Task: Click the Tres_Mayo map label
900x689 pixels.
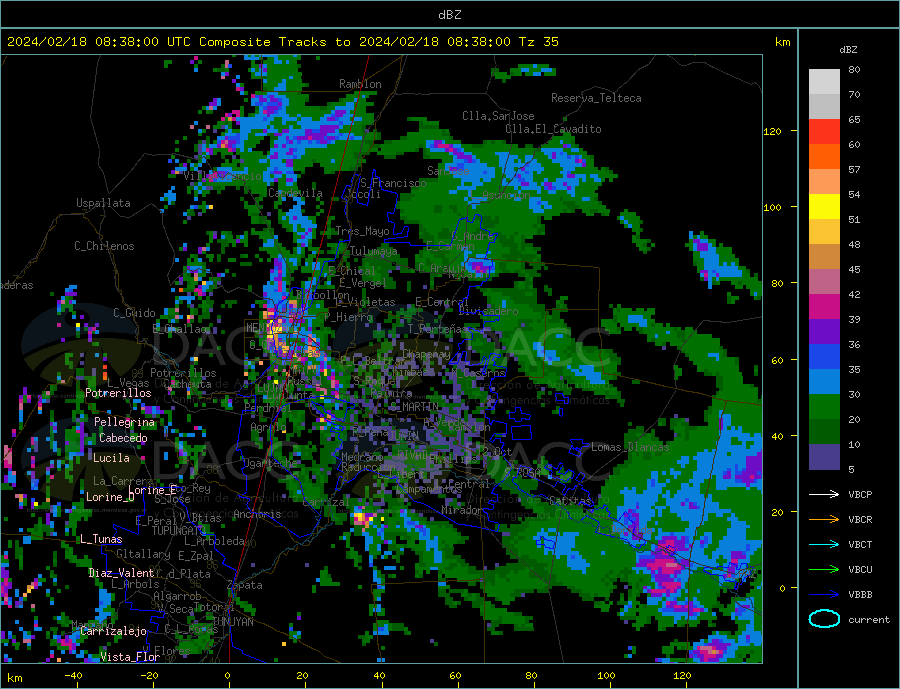Action: tap(362, 231)
